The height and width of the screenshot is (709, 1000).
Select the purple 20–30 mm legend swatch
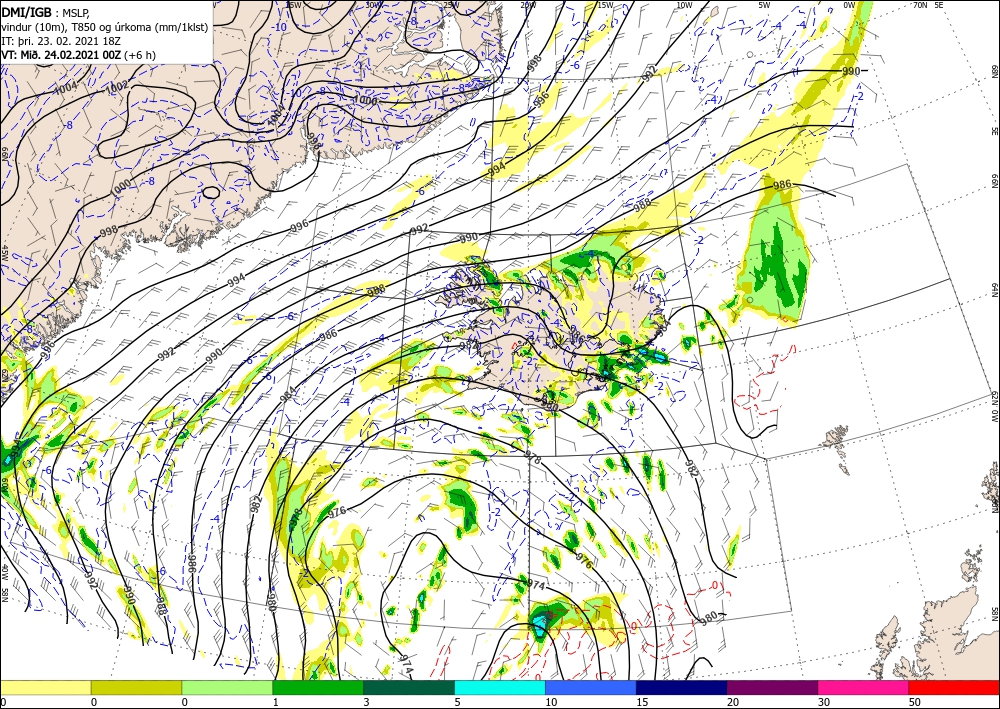pyautogui.click(x=772, y=687)
